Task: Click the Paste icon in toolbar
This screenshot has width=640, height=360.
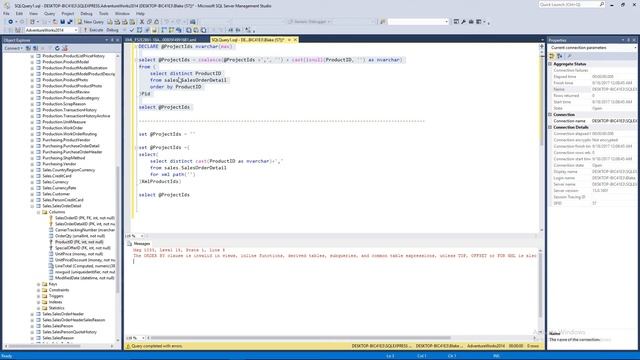Action: pos(157,22)
